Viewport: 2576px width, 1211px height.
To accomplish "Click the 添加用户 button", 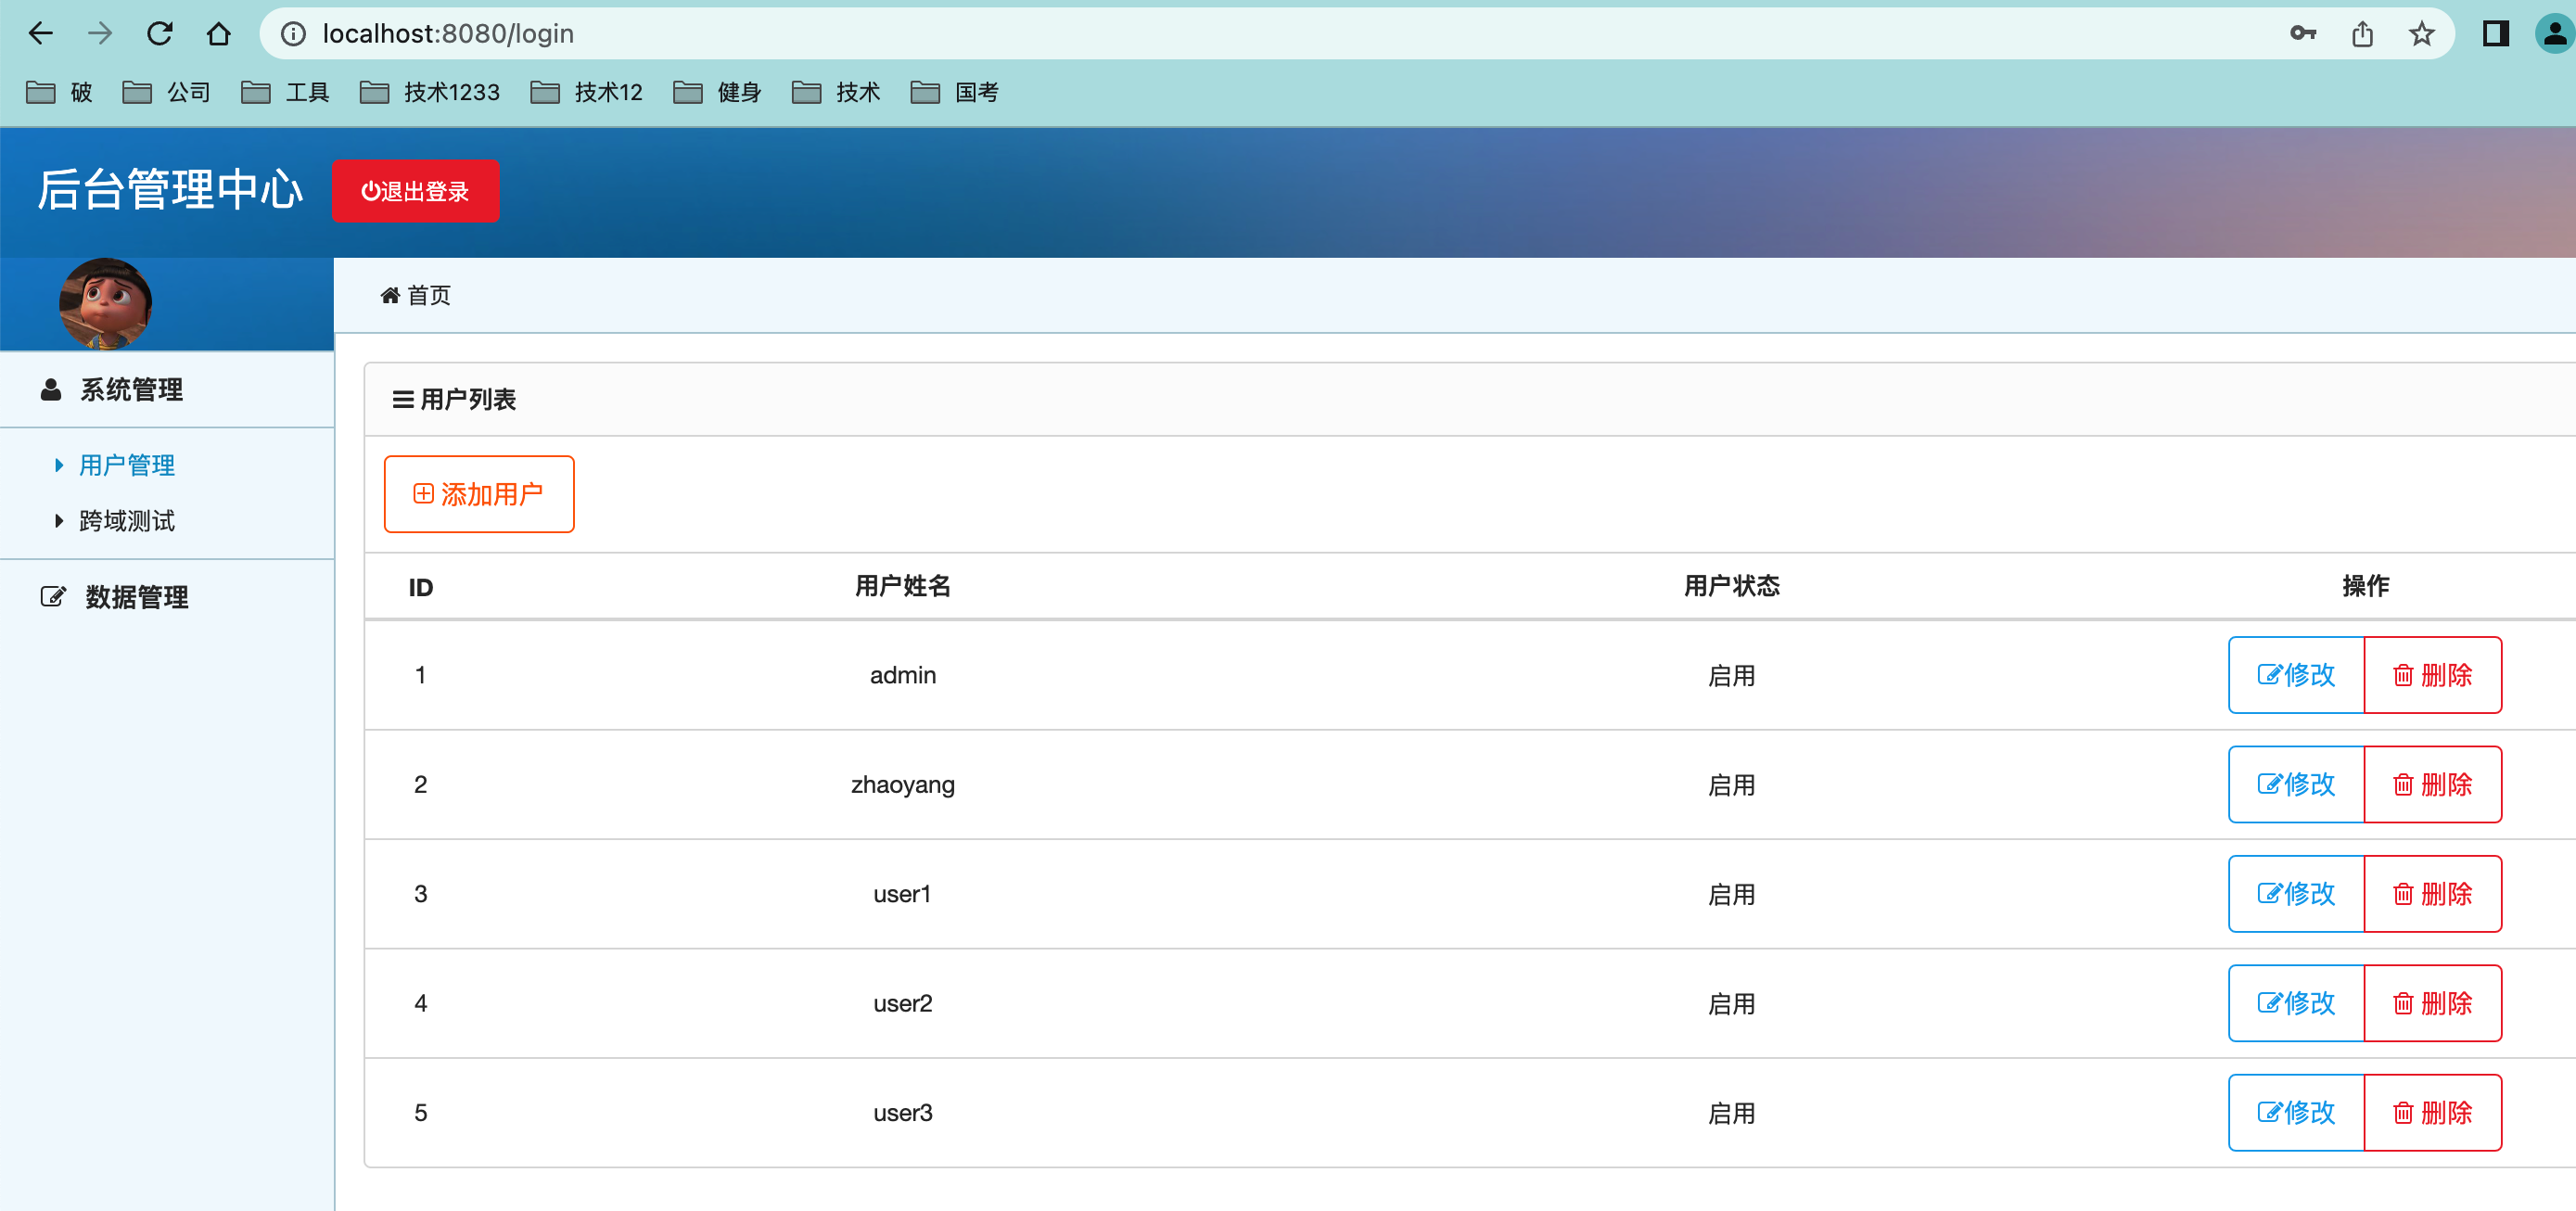I will 478,494.
